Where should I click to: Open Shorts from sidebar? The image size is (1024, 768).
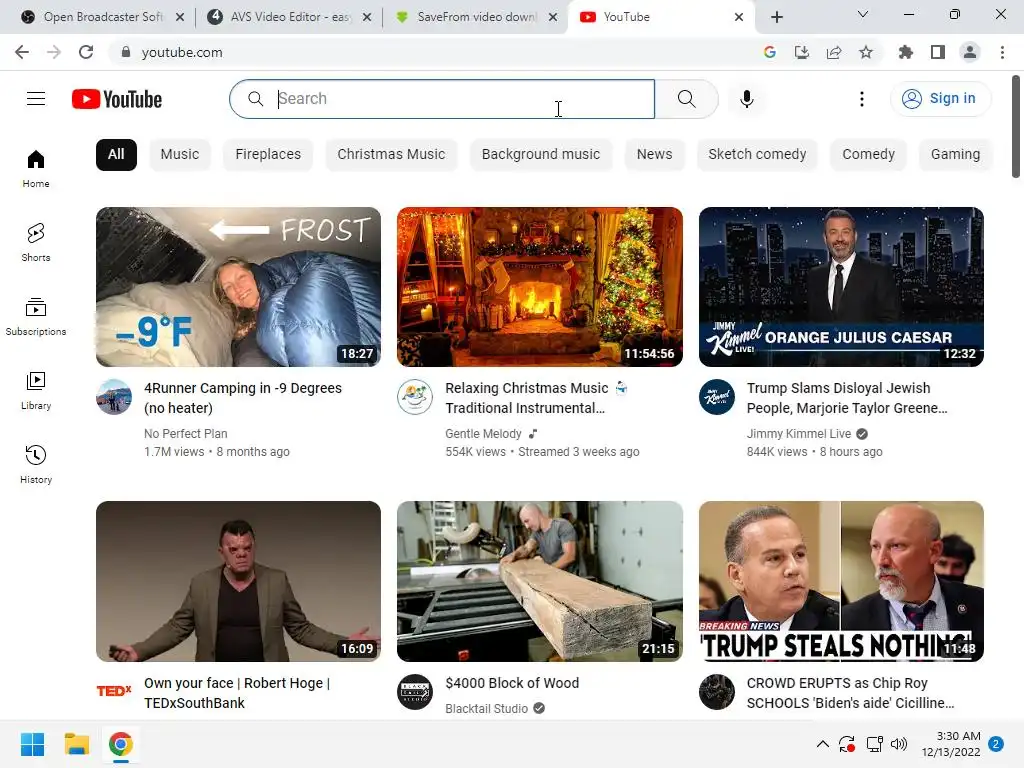click(x=36, y=242)
